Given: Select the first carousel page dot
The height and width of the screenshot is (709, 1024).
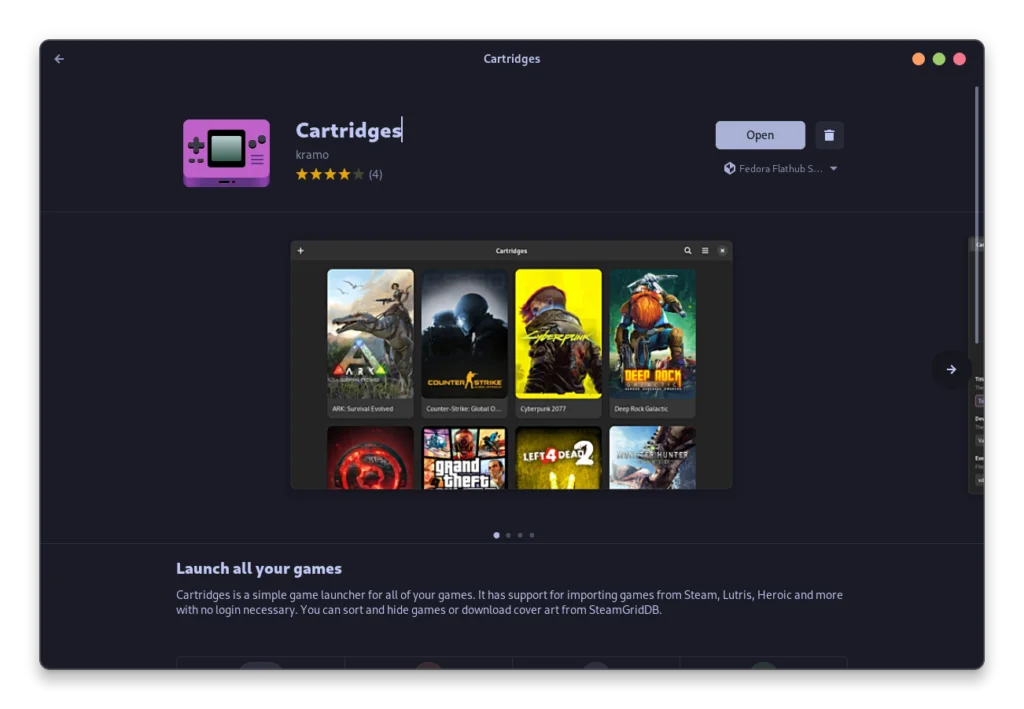Looking at the screenshot, I should [496, 535].
